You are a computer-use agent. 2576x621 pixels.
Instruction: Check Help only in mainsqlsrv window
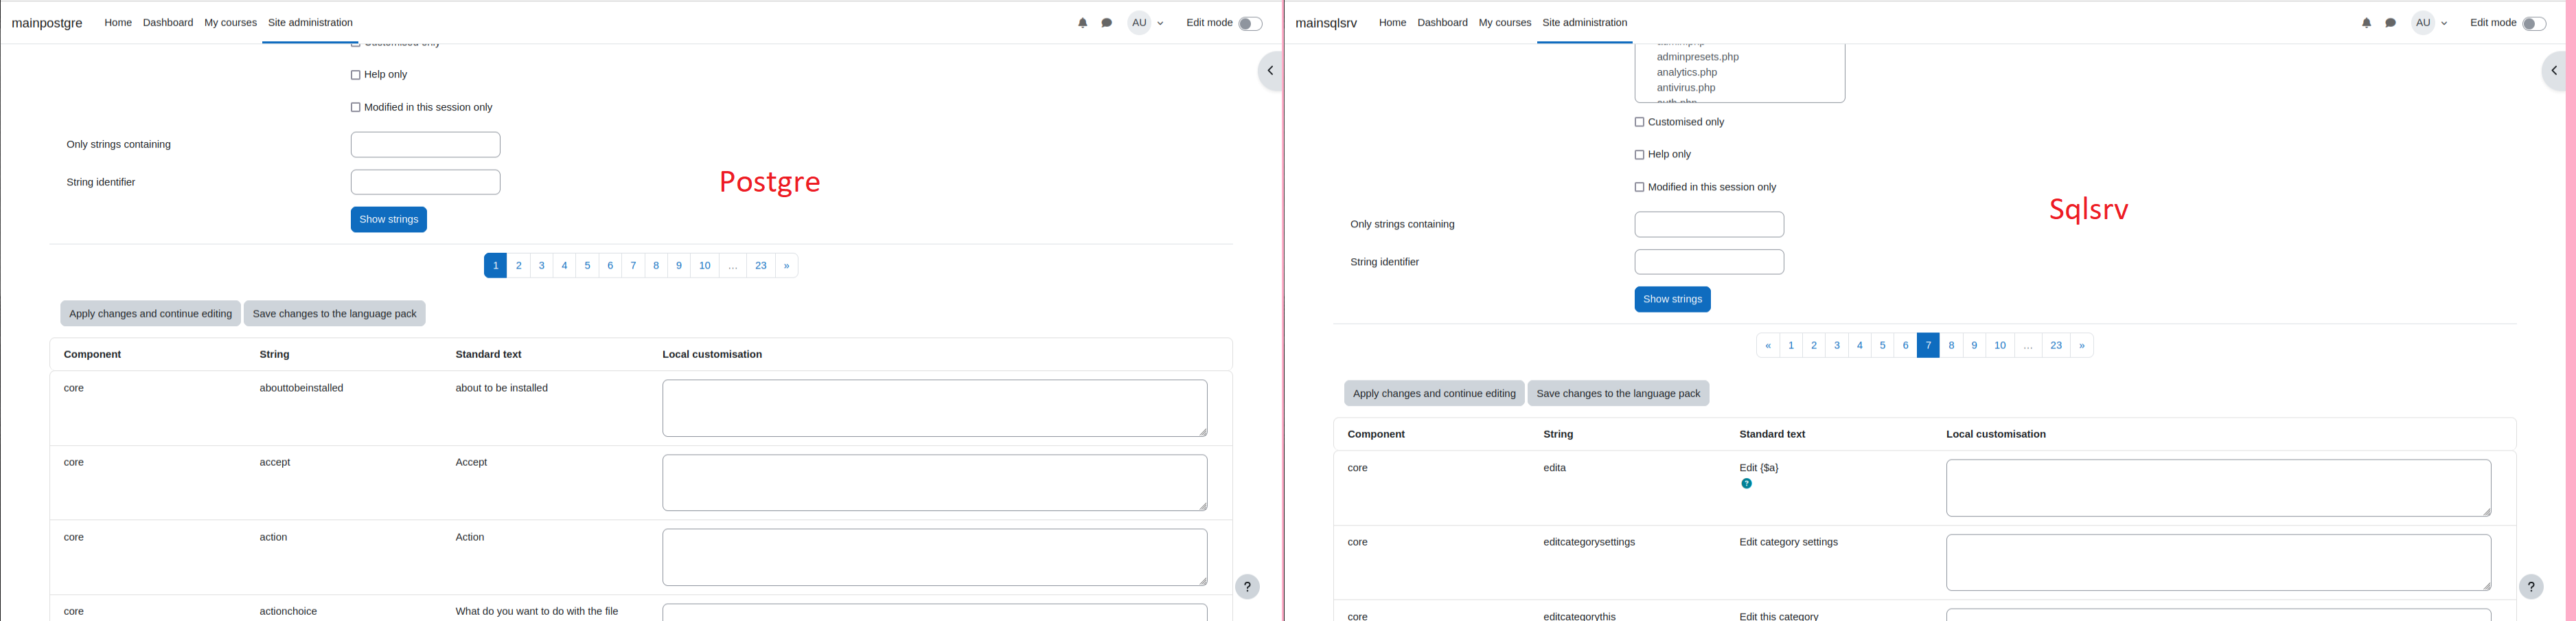1639,155
